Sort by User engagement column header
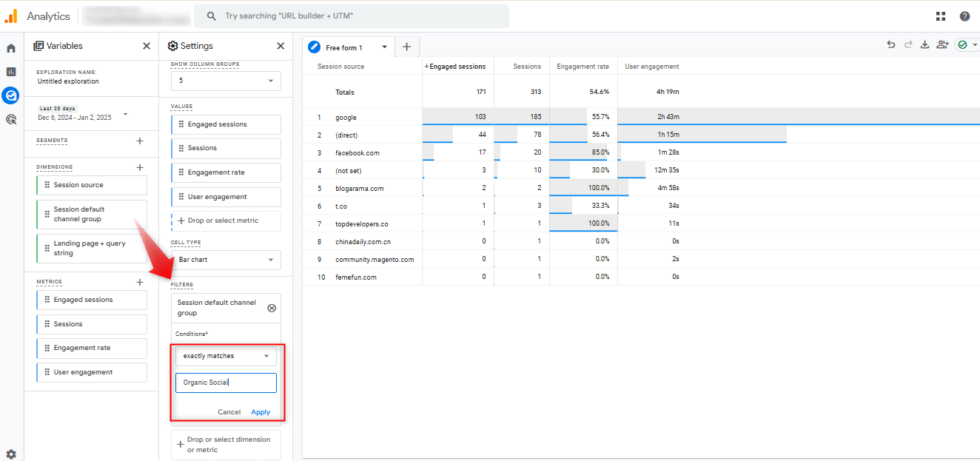 [x=650, y=66]
